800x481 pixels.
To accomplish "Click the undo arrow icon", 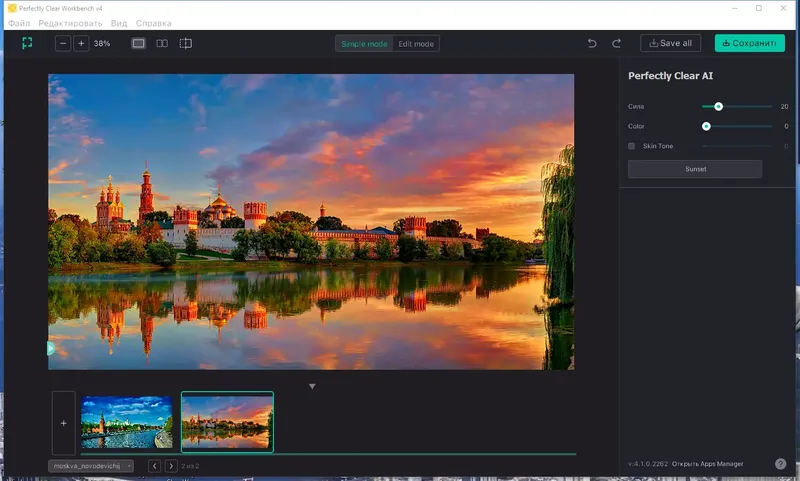I will click(592, 44).
